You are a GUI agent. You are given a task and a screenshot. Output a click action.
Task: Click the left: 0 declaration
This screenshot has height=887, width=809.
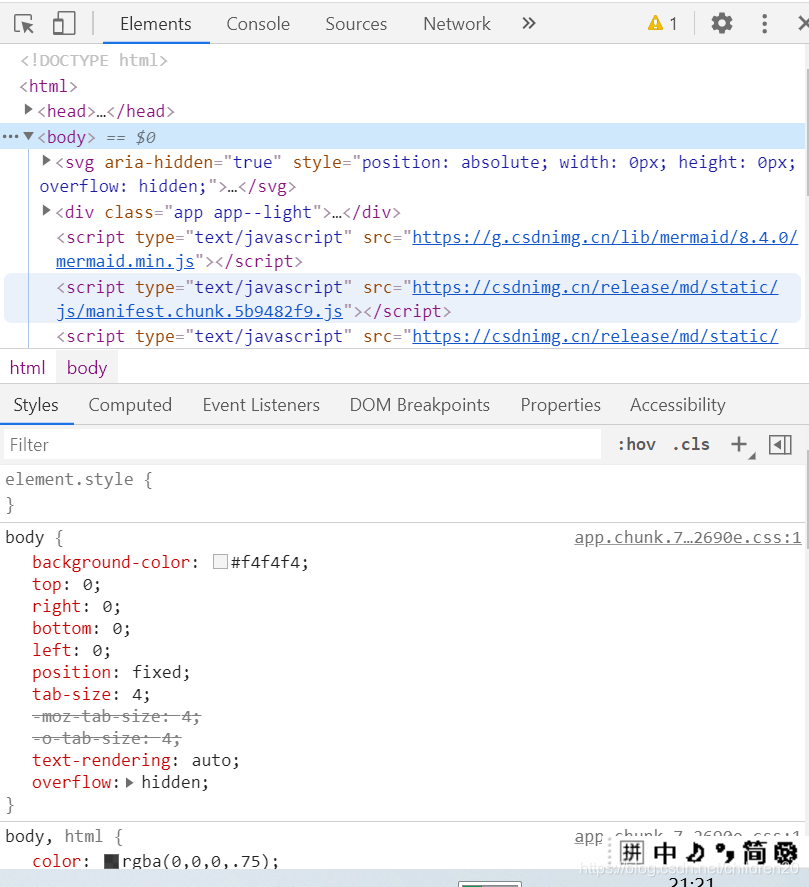click(x=71, y=650)
